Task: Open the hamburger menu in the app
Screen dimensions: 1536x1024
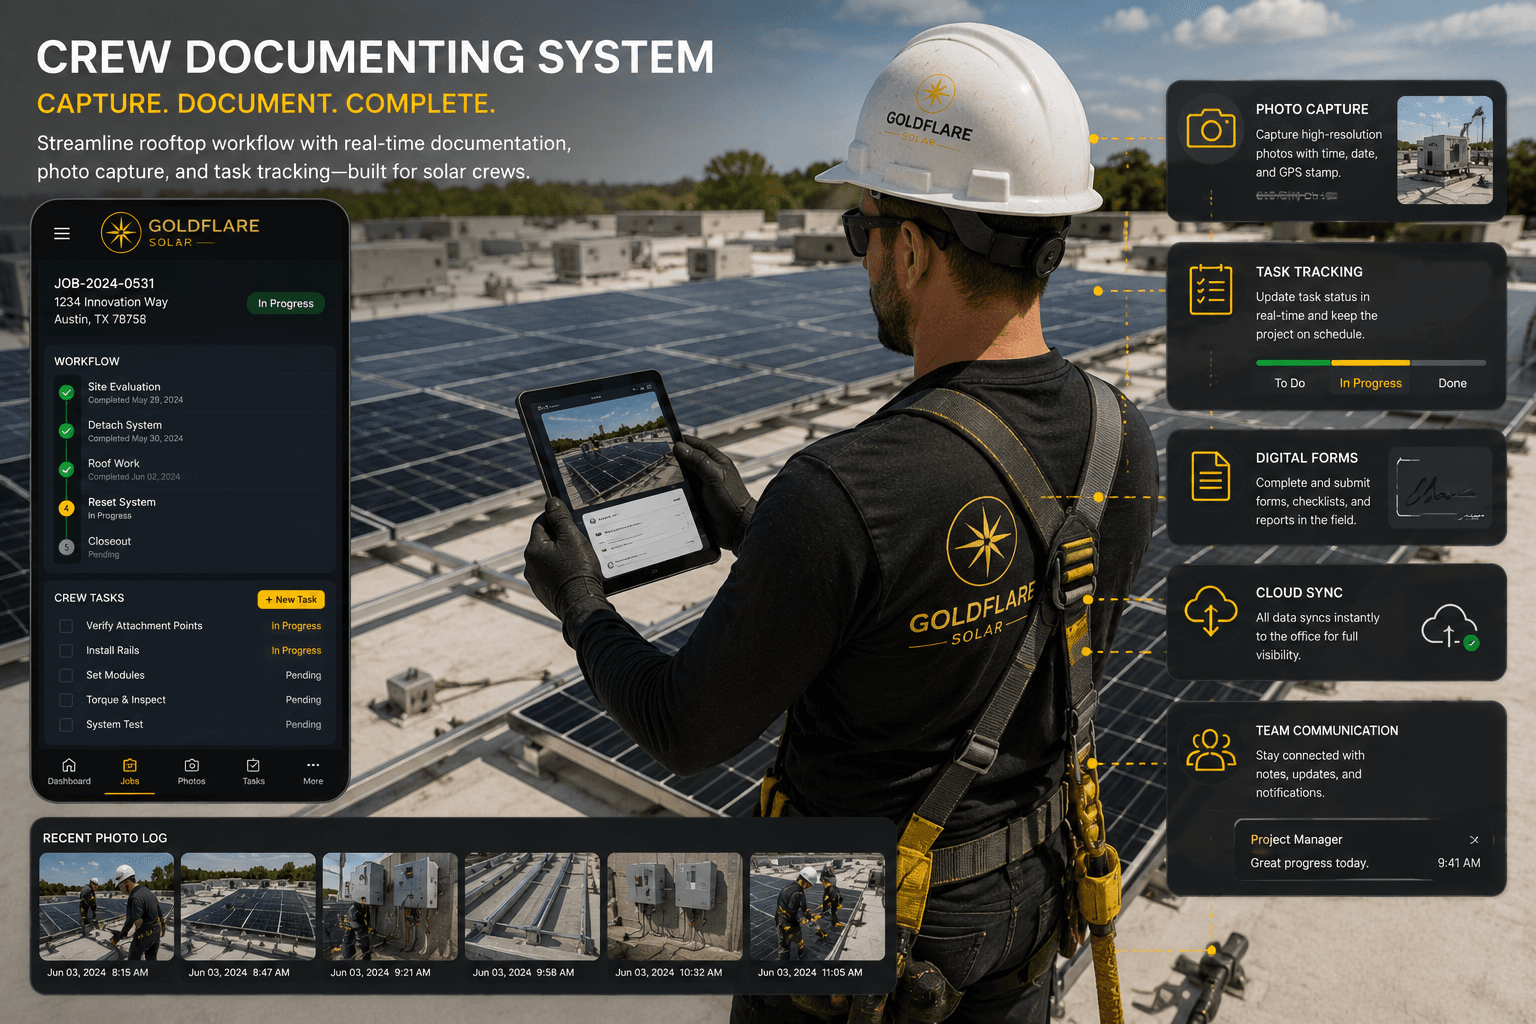Action: [x=62, y=233]
